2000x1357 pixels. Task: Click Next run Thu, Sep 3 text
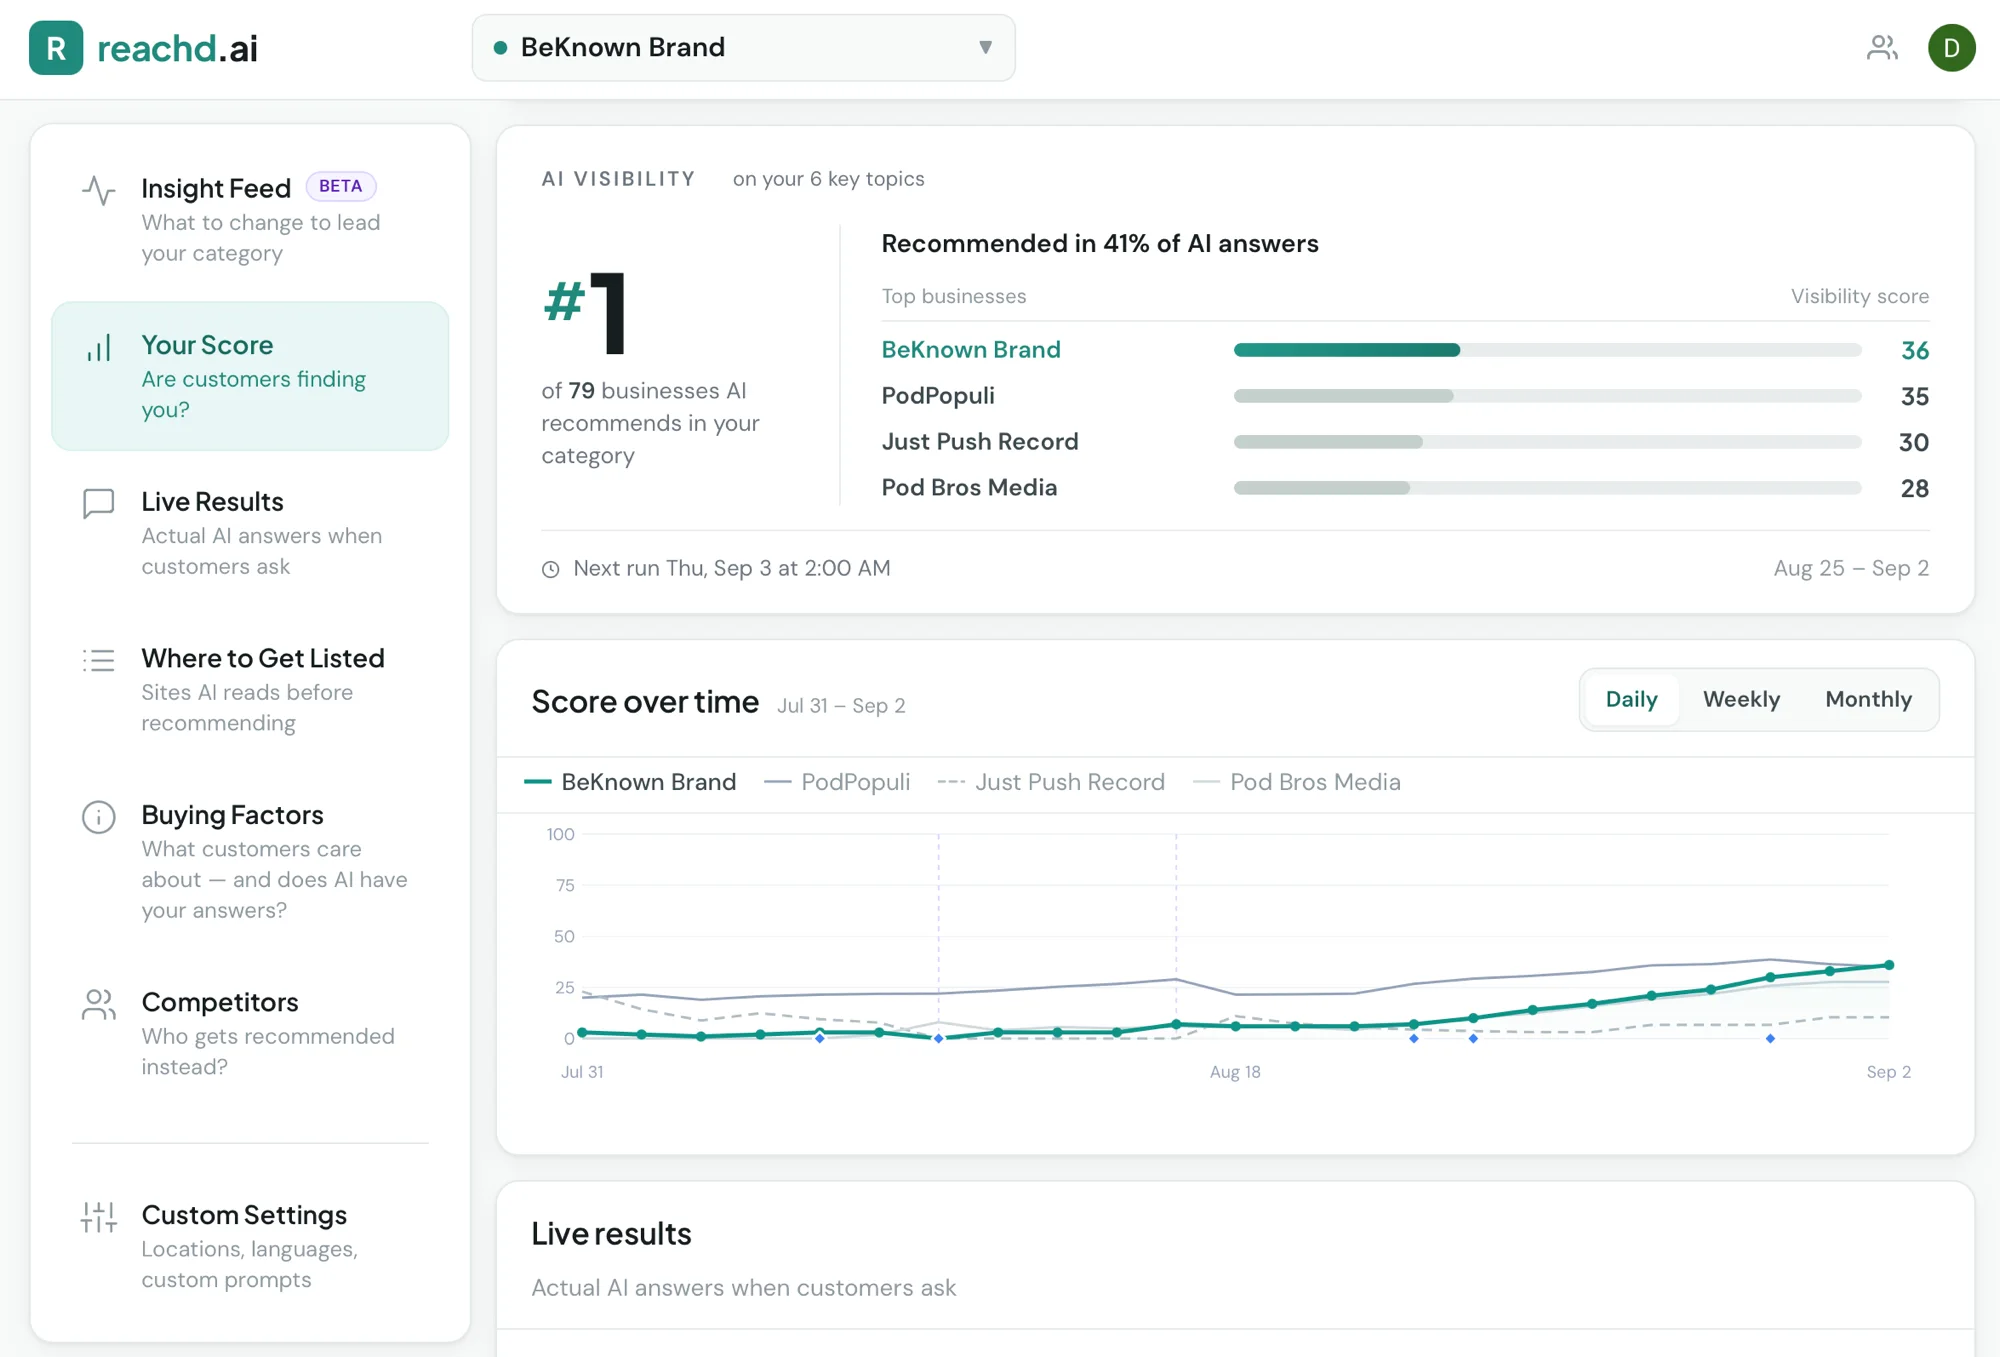point(731,568)
